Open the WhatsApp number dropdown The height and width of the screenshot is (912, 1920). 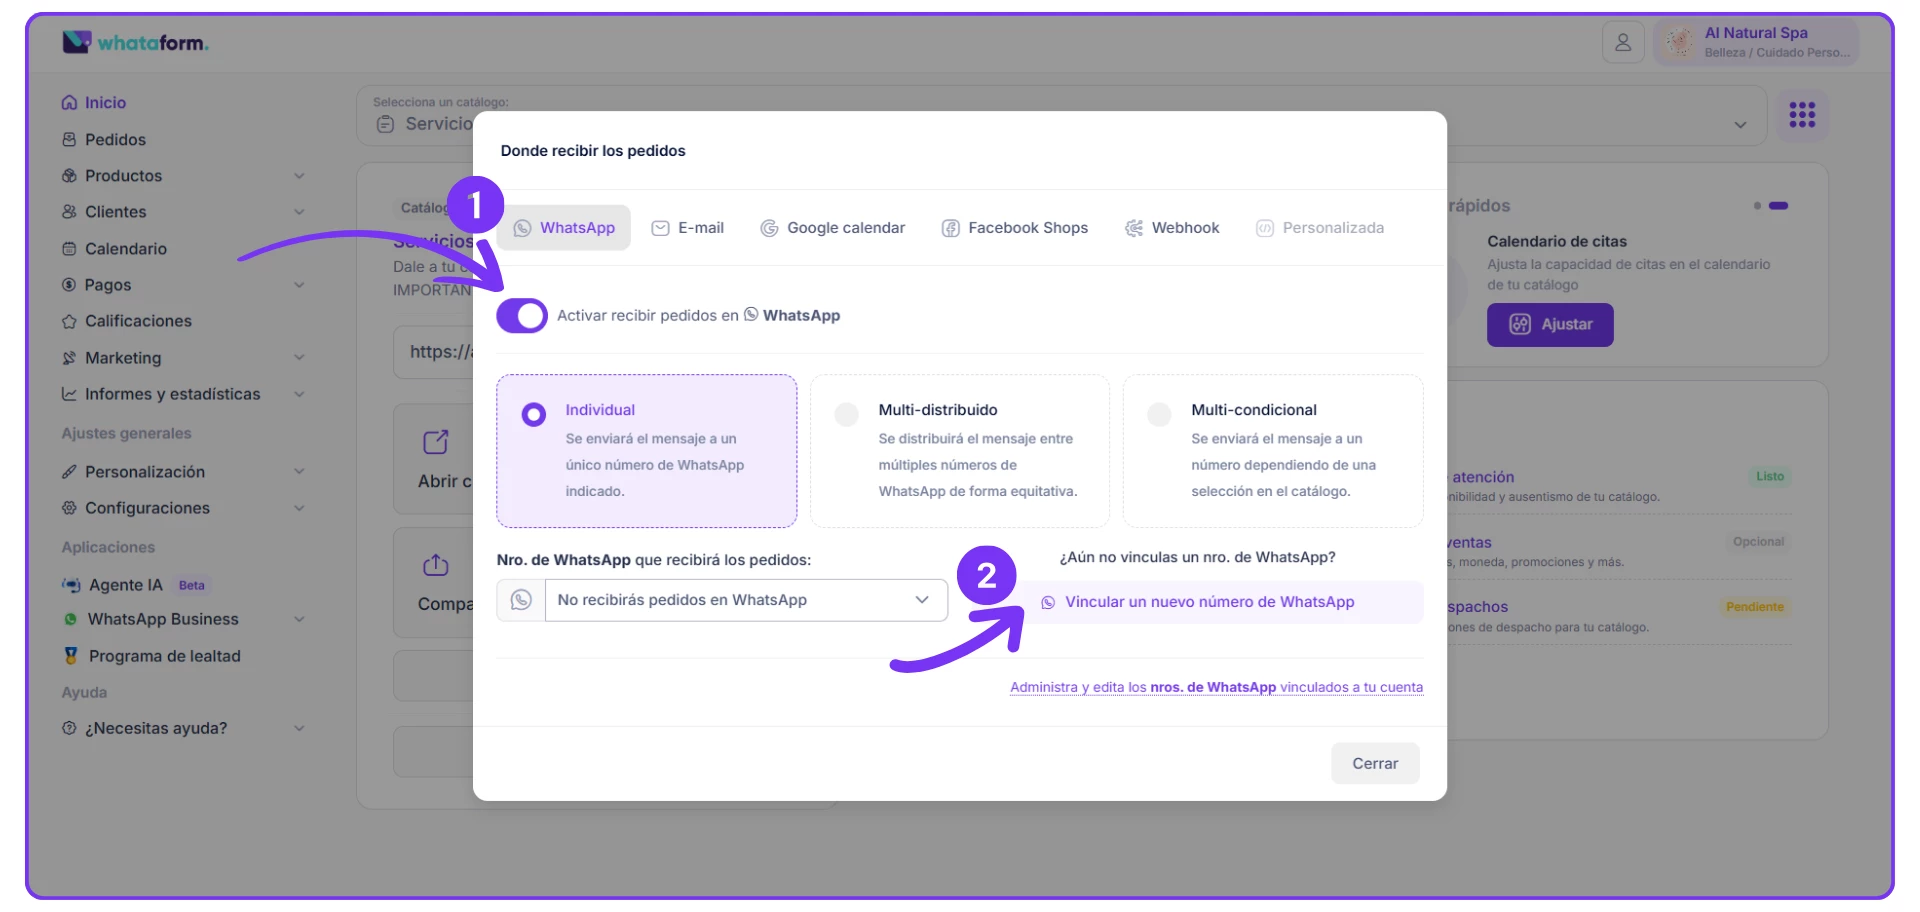(744, 600)
